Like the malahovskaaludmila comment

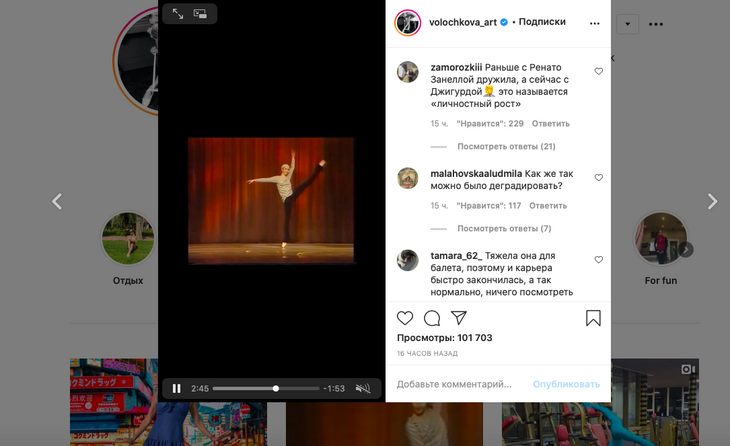coord(599,178)
